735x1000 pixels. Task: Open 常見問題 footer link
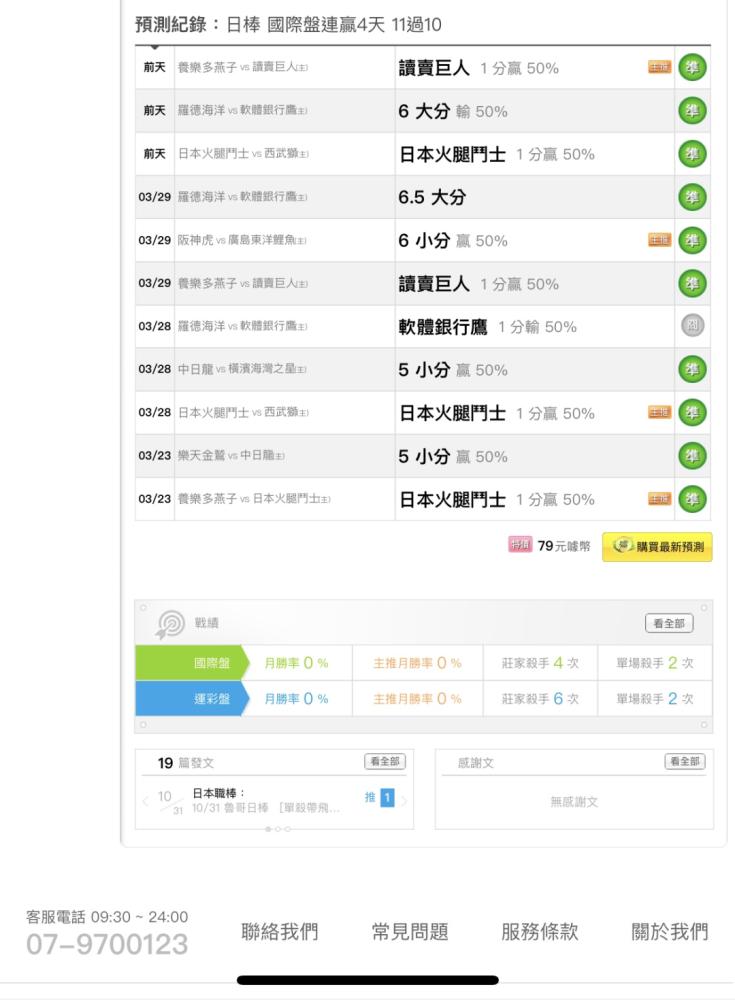pyautogui.click(x=410, y=932)
